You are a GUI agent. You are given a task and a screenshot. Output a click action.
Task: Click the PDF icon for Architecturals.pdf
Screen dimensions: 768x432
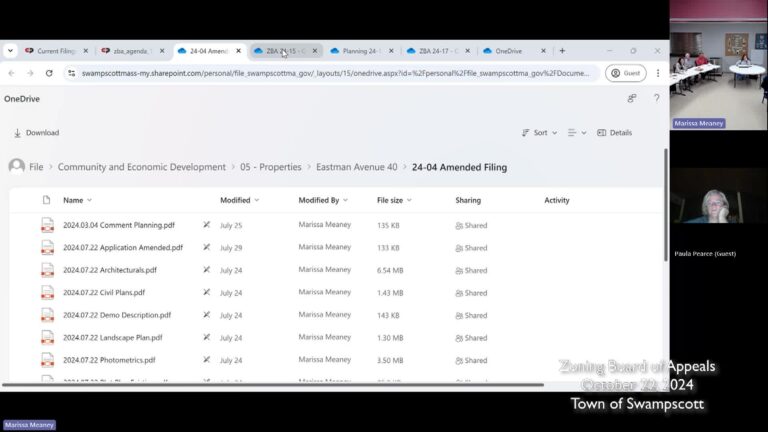click(x=47, y=270)
